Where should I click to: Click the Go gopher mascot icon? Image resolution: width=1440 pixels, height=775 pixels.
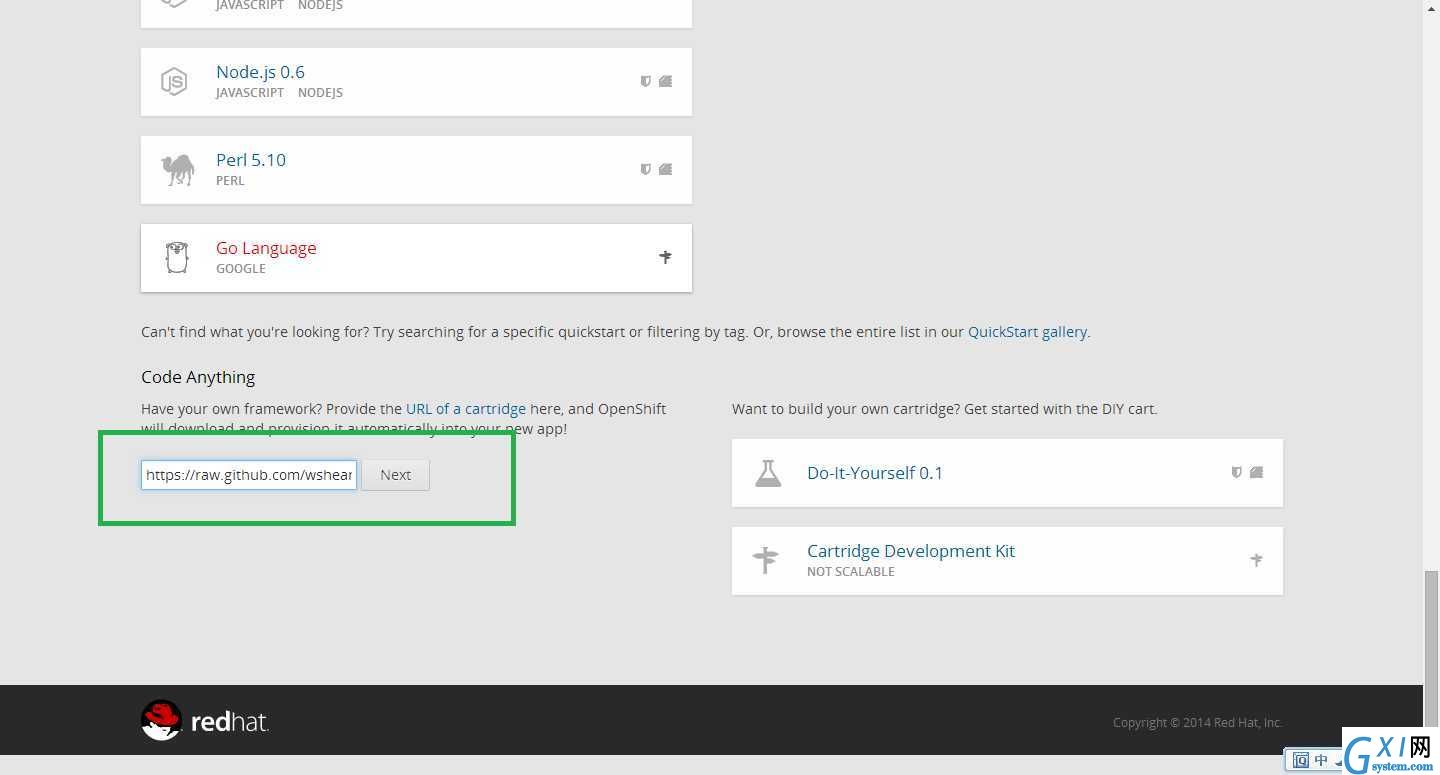(x=177, y=257)
